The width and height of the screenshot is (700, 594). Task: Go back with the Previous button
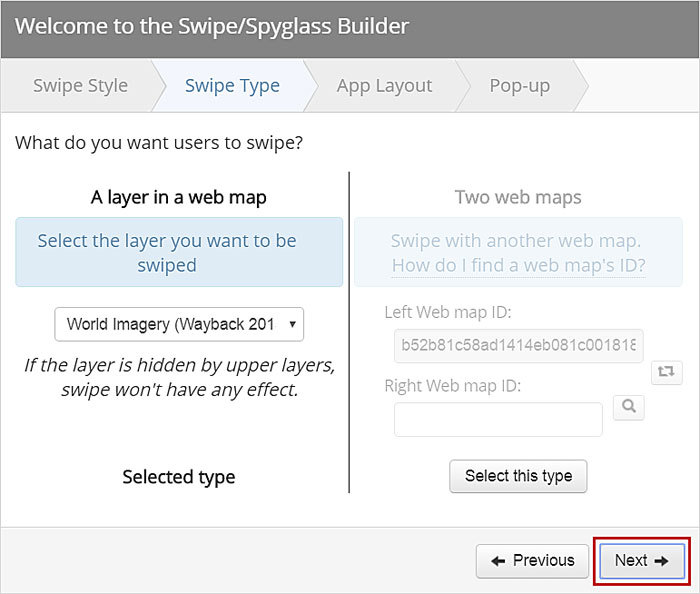[x=532, y=560]
